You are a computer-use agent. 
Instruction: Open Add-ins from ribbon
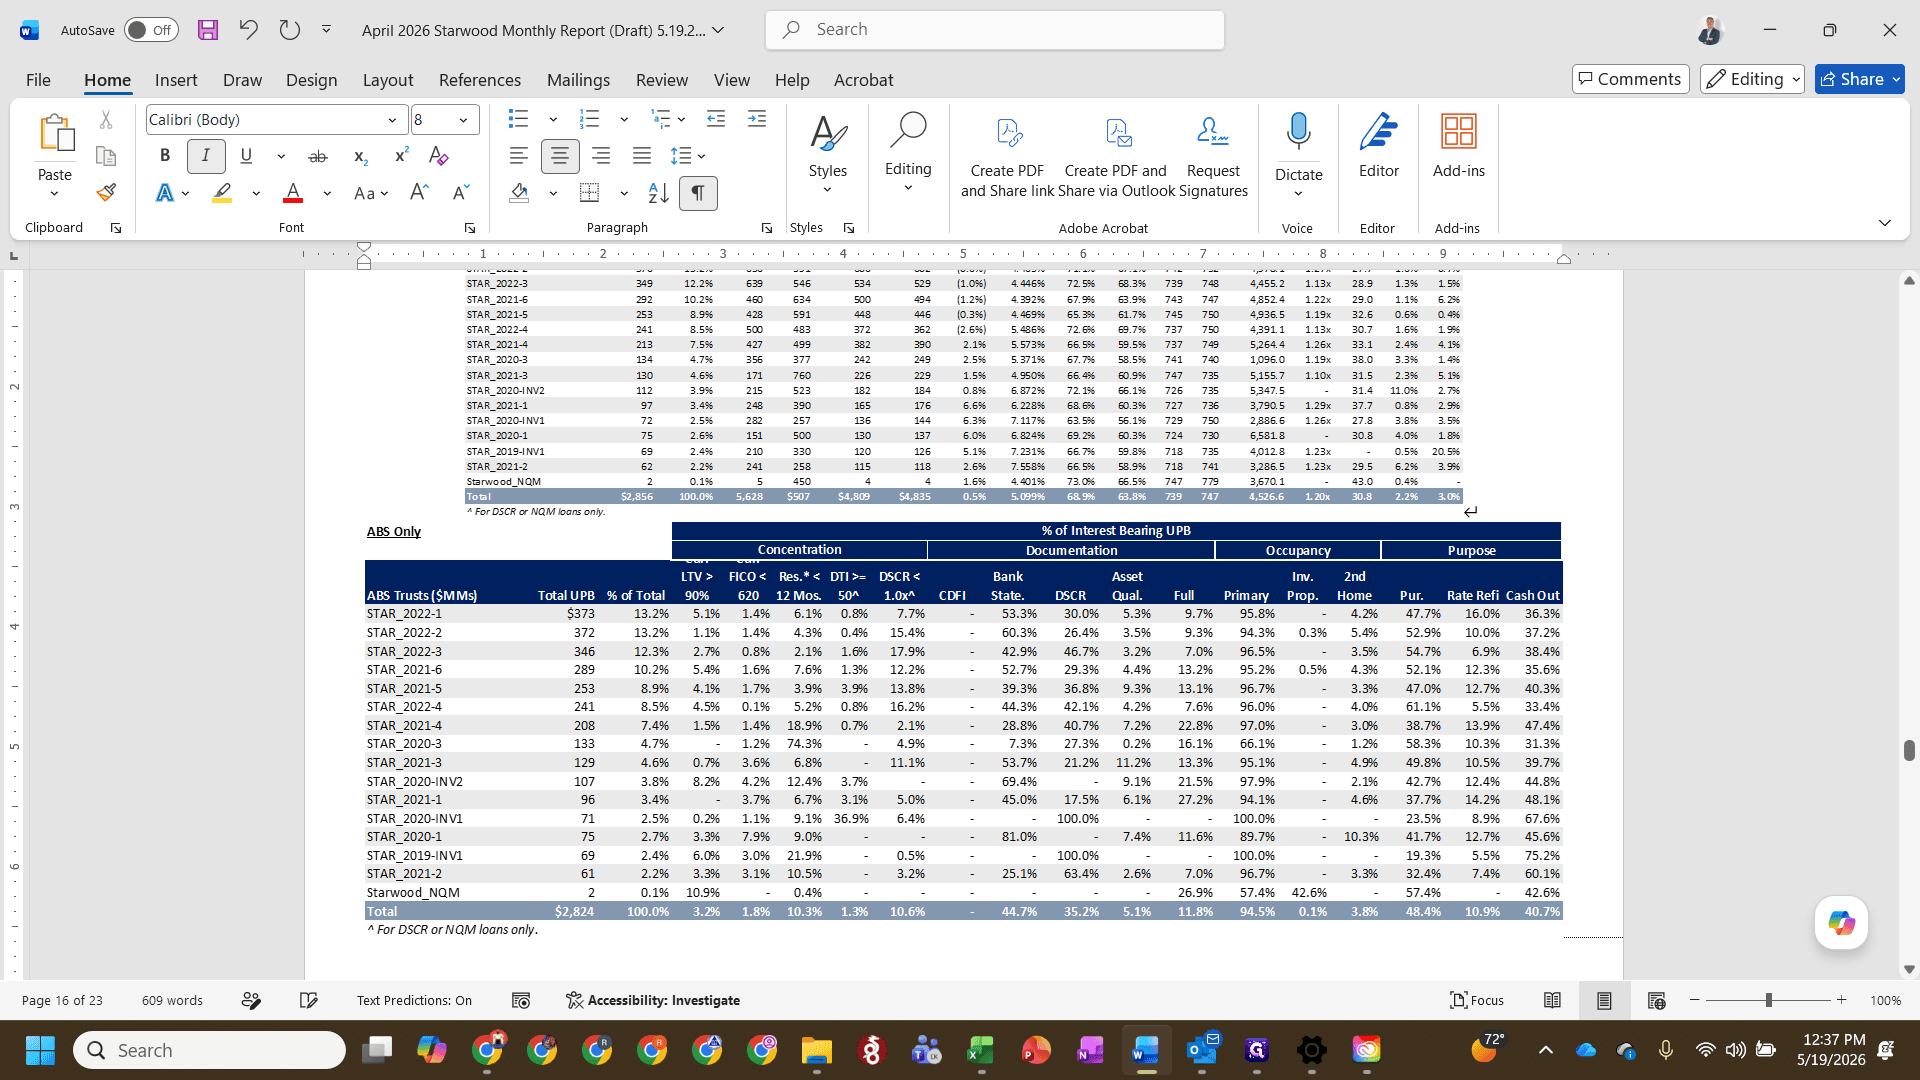coord(1458,147)
